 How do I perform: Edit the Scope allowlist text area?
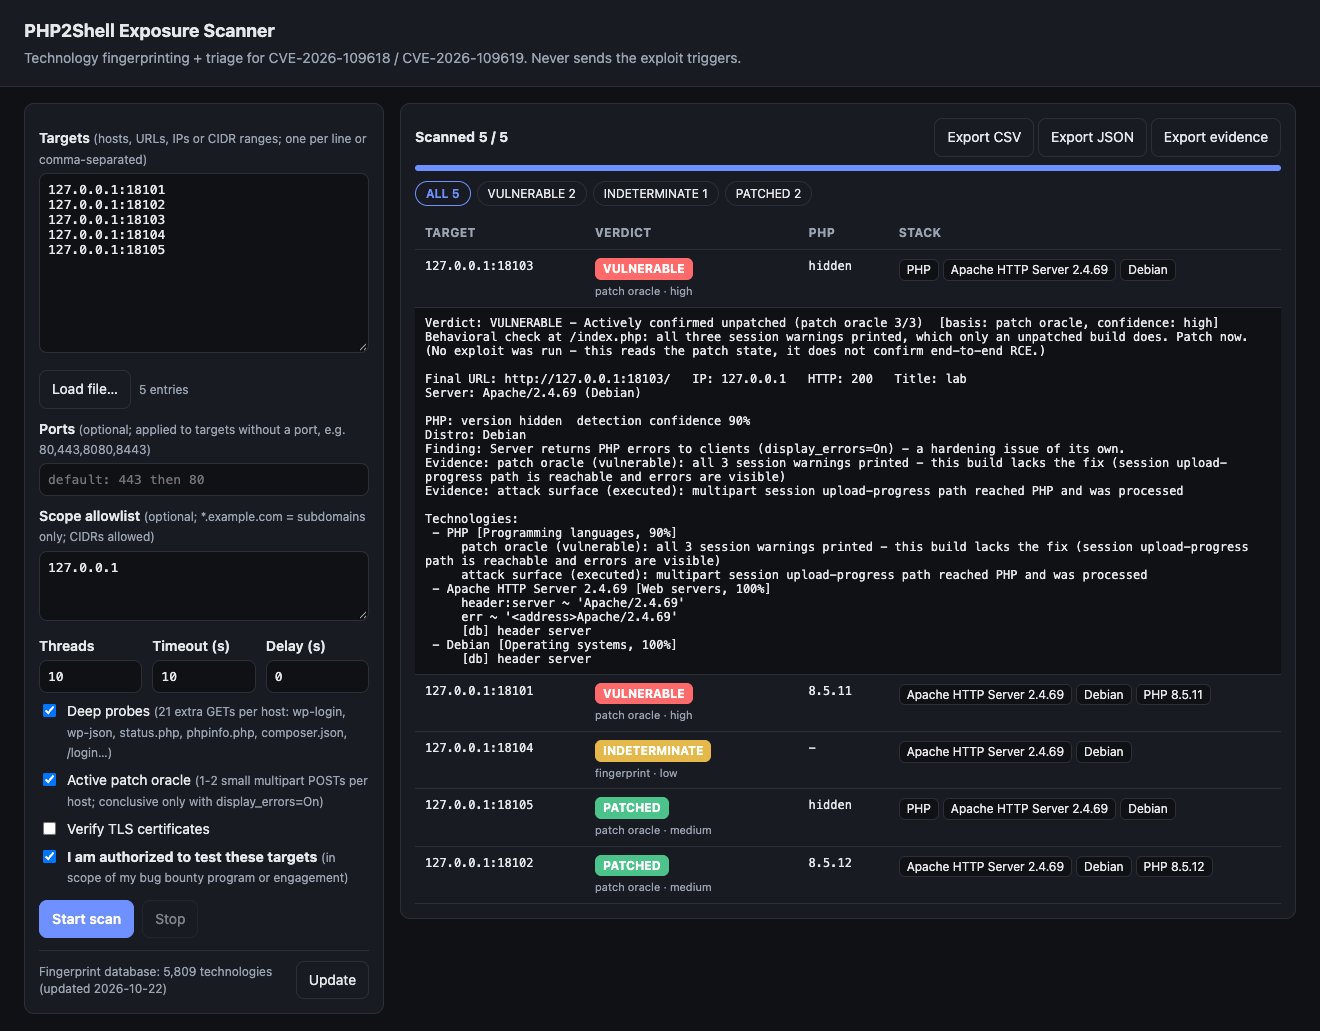(204, 586)
